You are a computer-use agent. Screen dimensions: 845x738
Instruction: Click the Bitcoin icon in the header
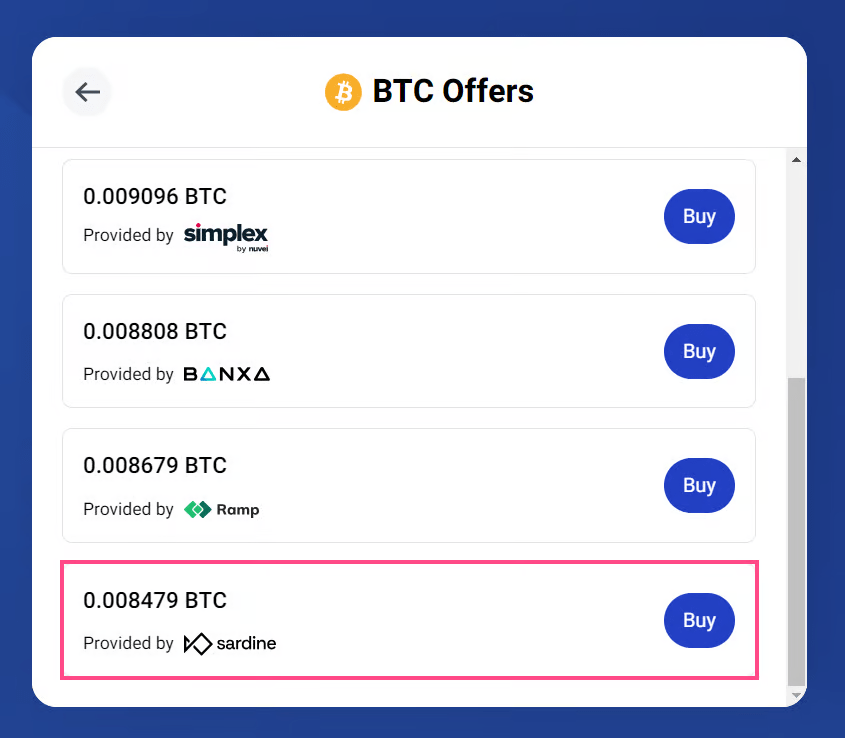point(344,92)
